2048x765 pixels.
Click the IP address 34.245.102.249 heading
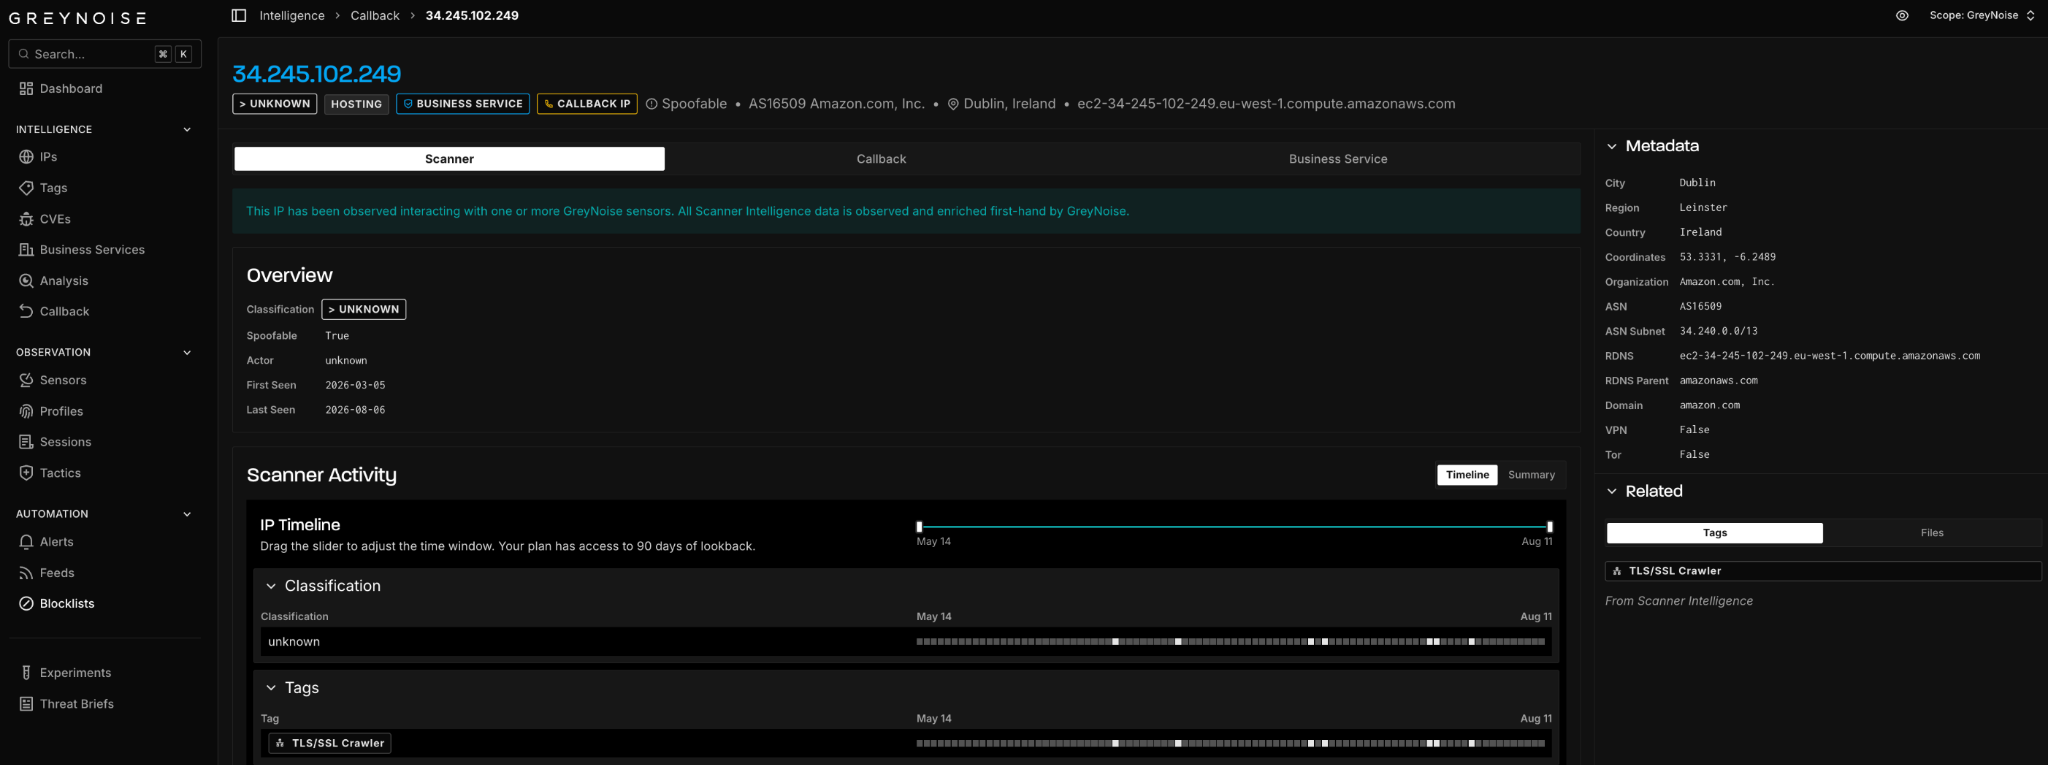pyautogui.click(x=317, y=74)
